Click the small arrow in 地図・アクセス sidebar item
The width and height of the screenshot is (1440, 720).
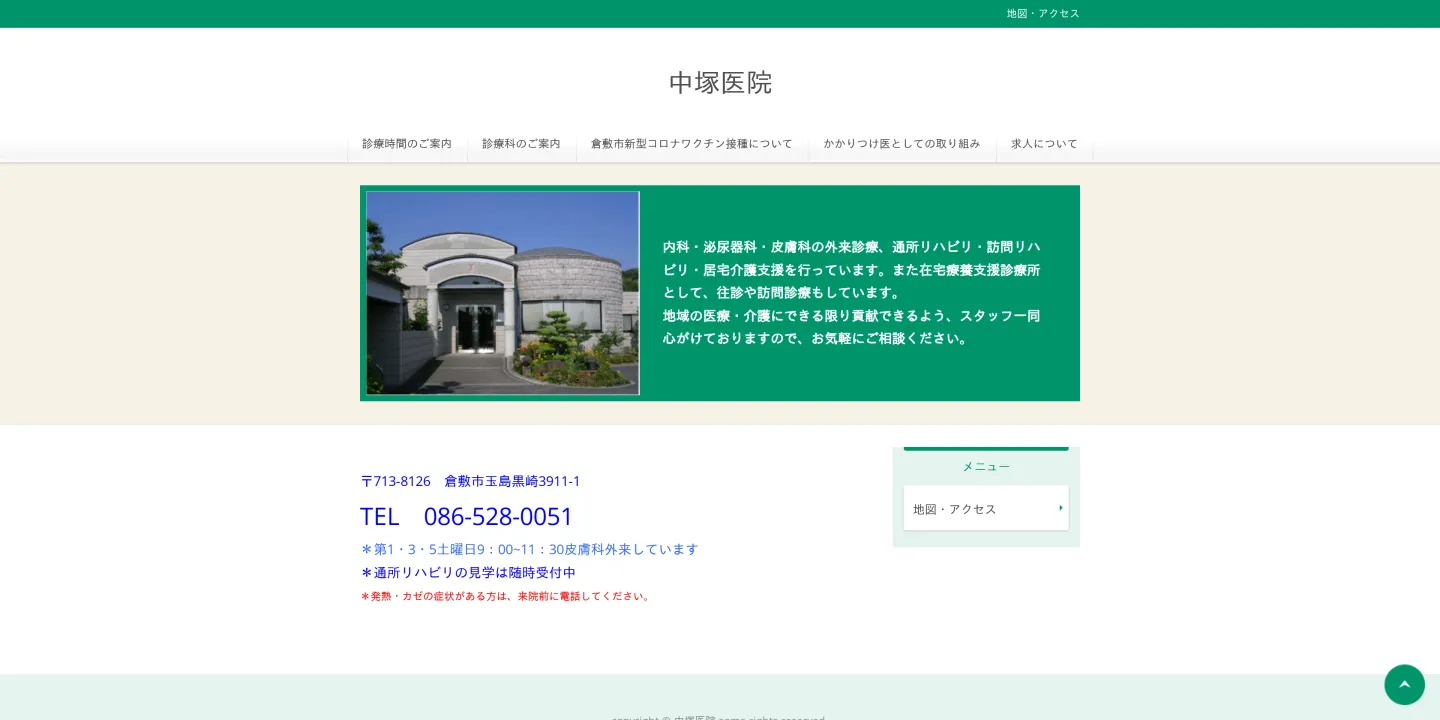1060,508
